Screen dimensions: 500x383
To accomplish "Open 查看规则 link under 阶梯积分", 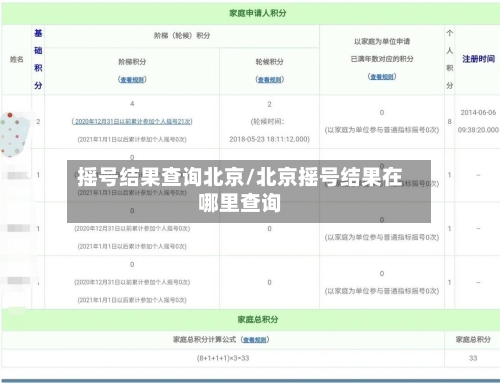I will coord(132,80).
